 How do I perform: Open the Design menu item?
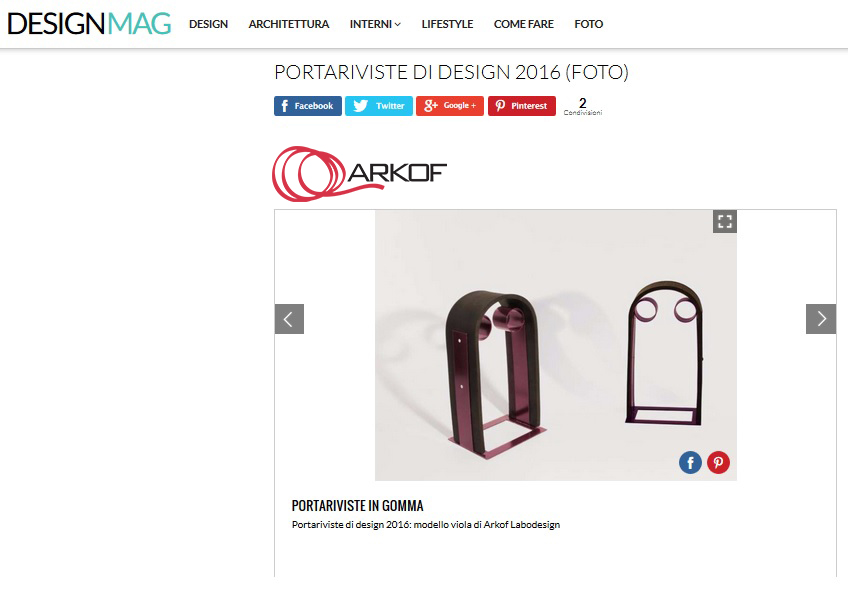208,24
